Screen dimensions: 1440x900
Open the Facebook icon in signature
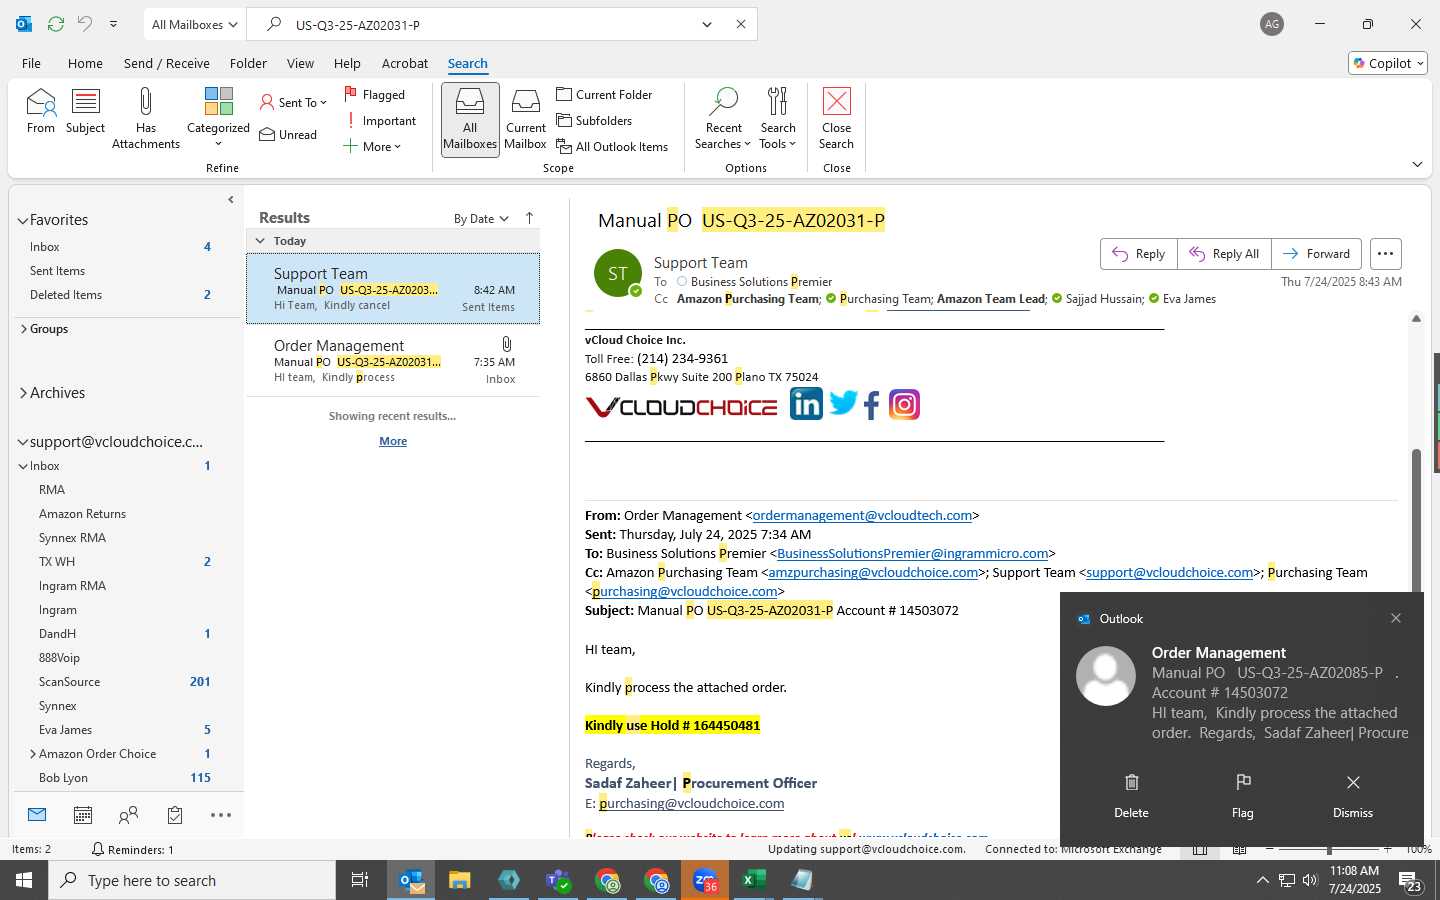click(871, 405)
